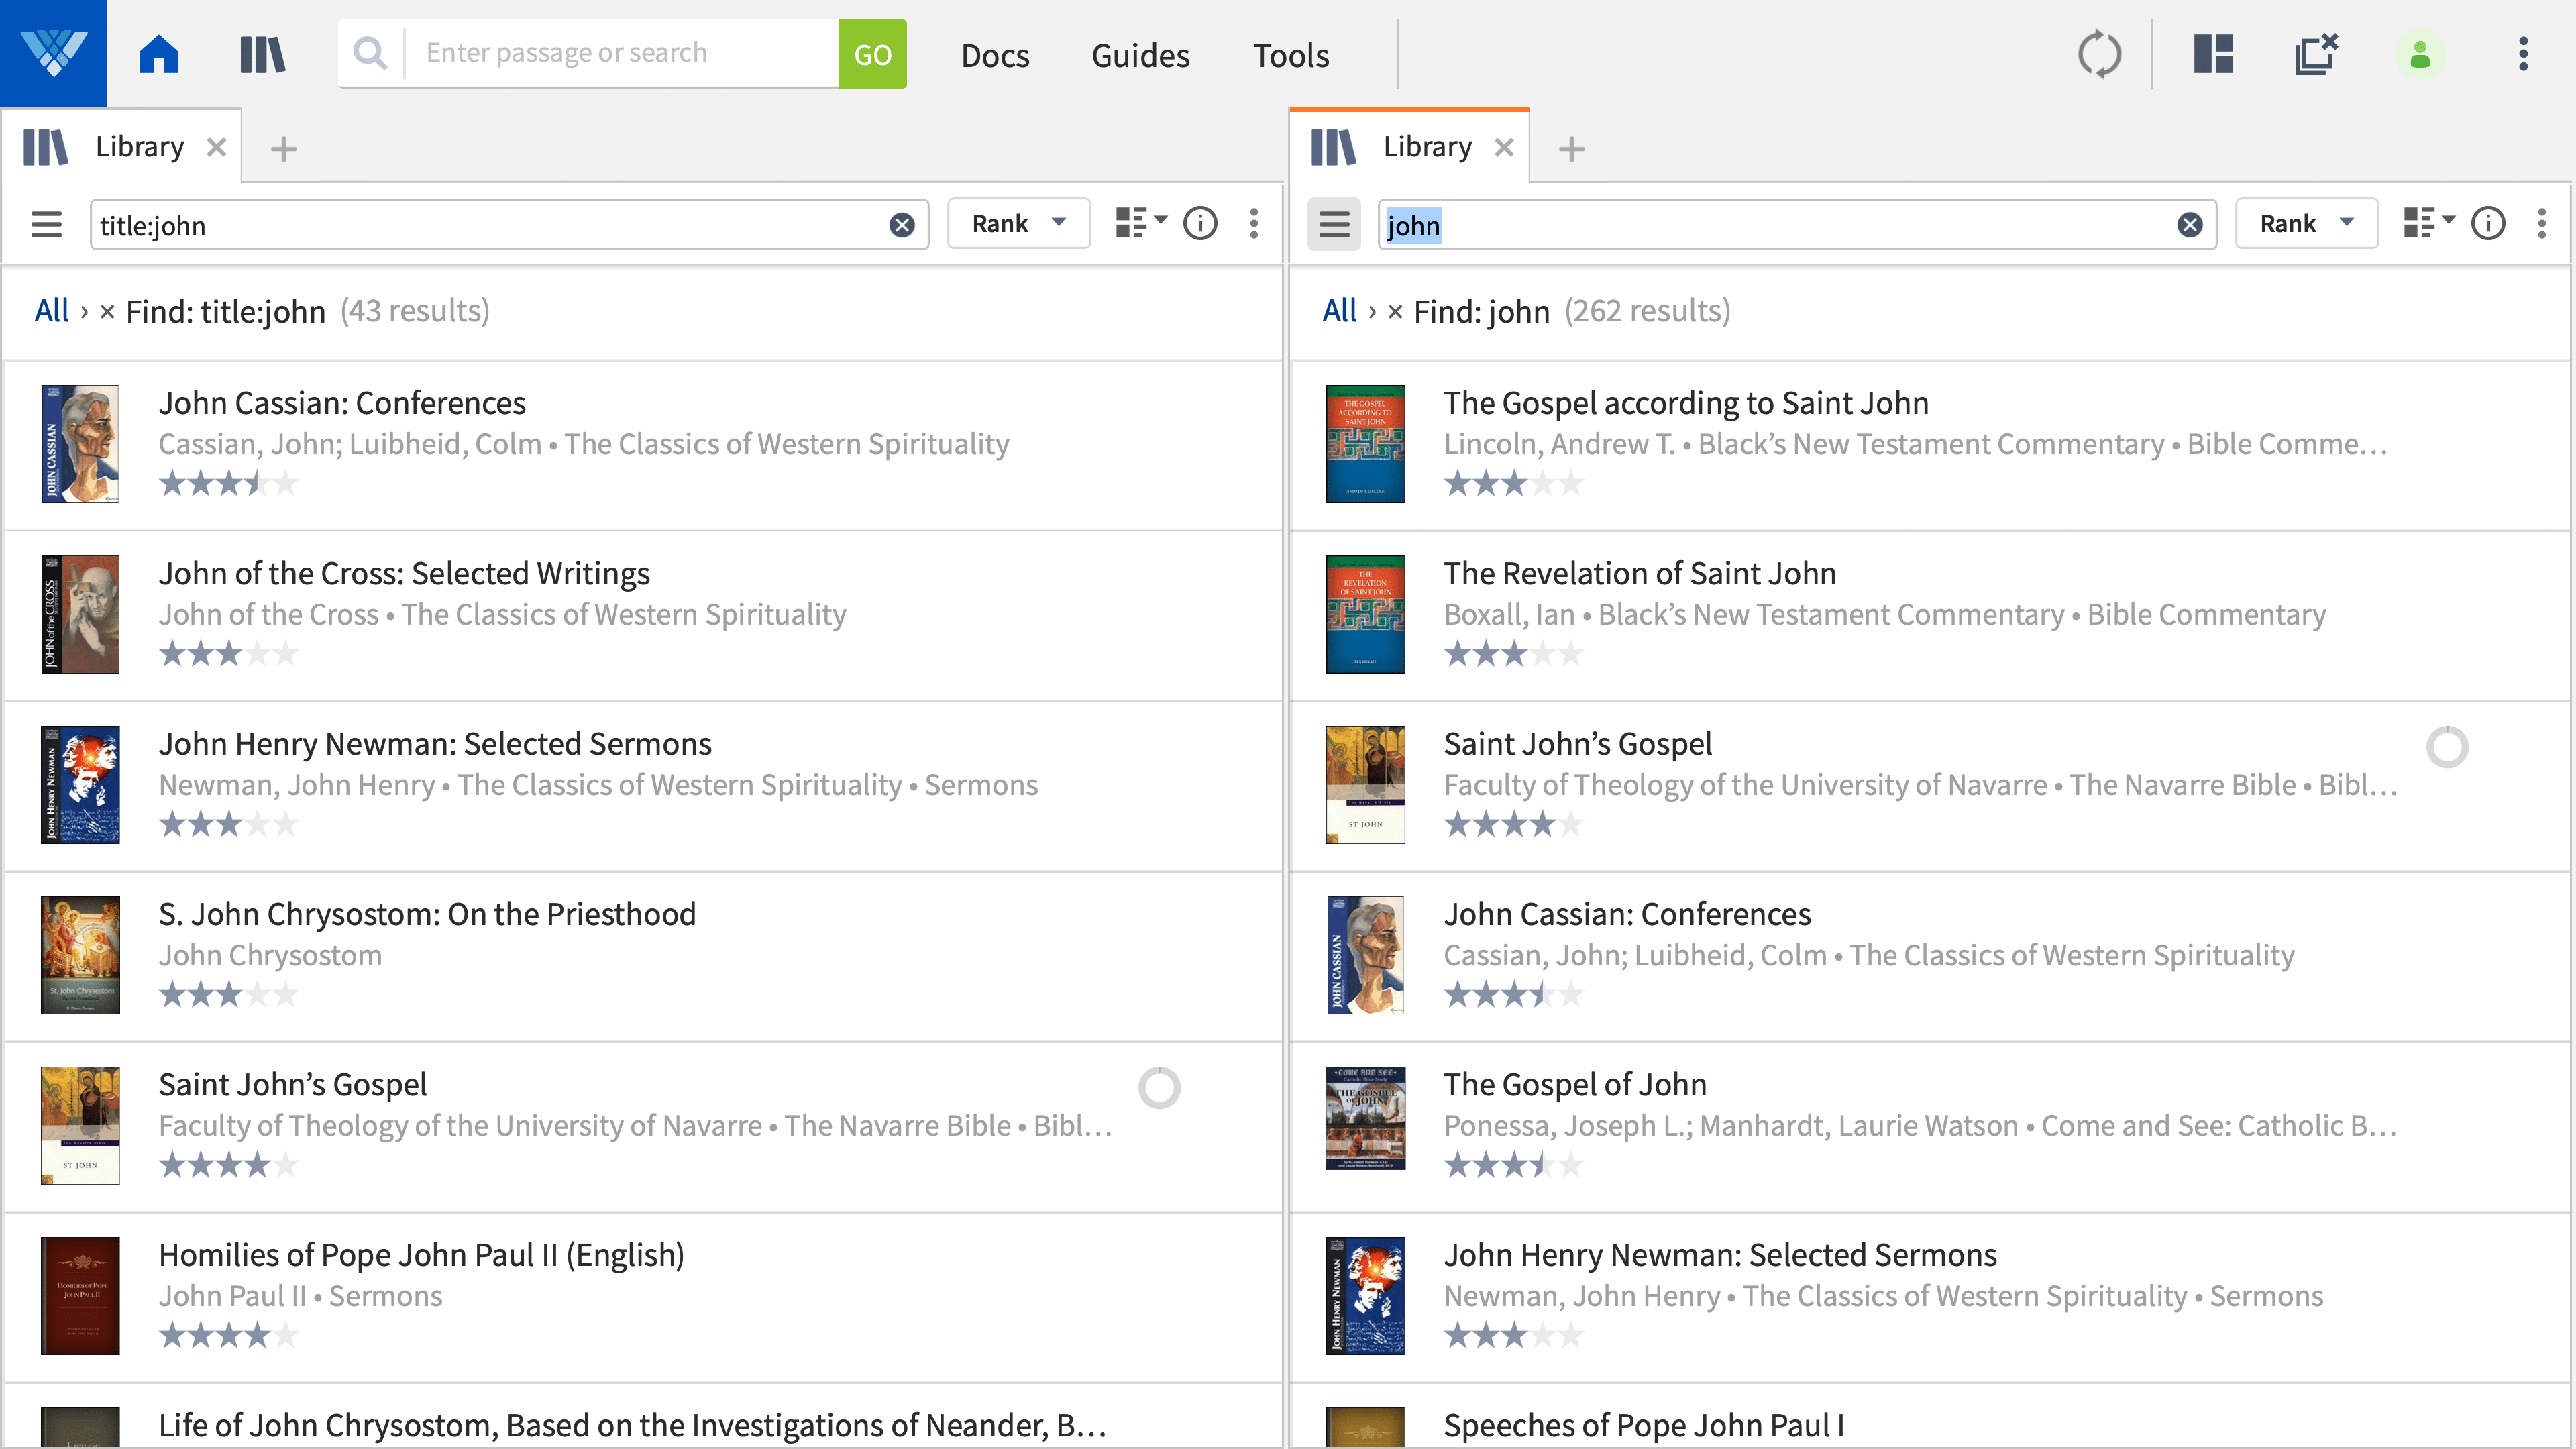Click the Verbum logo icon
The image size is (2576, 1449).
(53, 53)
